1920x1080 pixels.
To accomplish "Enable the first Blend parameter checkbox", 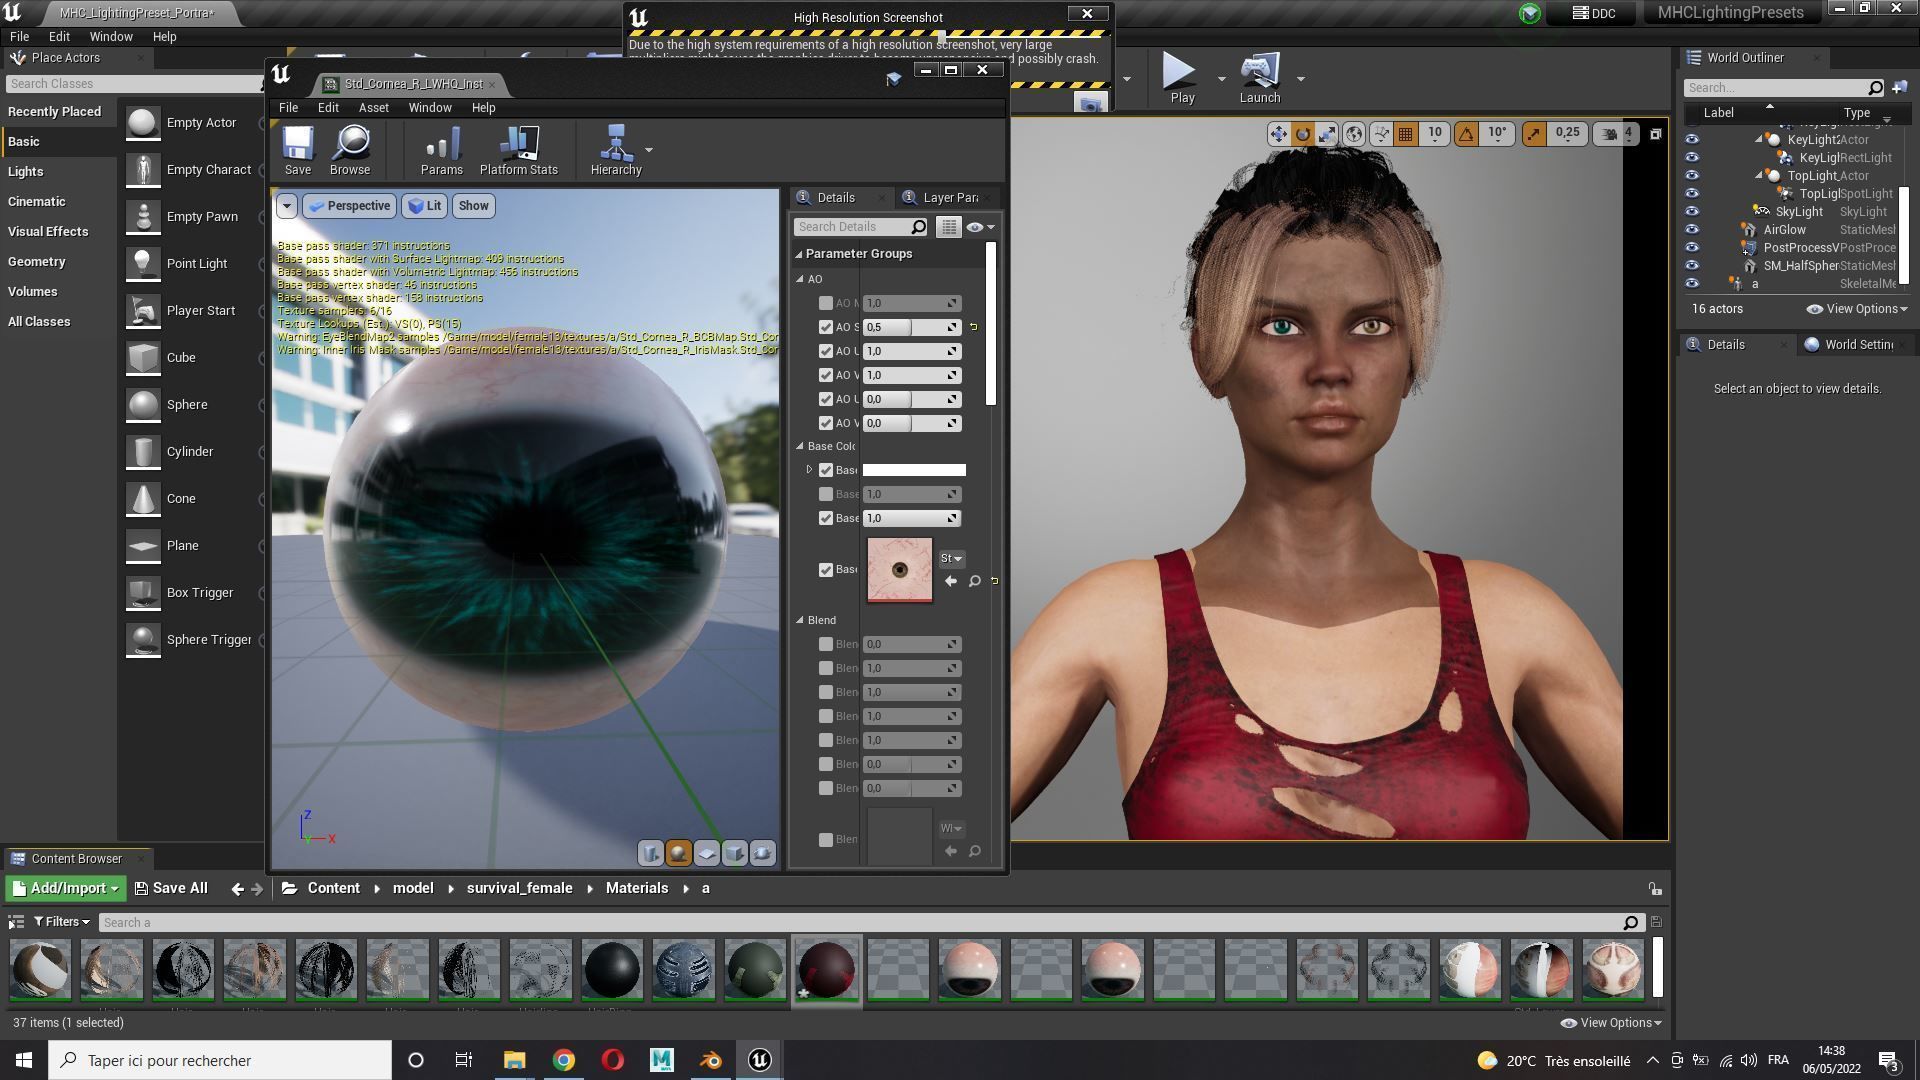I will click(825, 644).
